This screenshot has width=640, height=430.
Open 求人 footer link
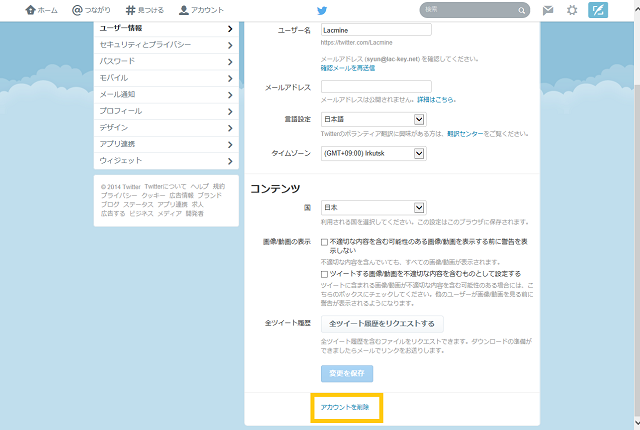coord(198,204)
